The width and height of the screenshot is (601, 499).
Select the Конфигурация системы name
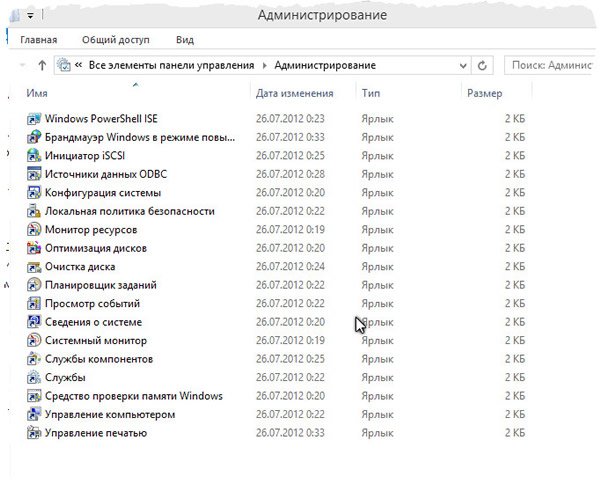tap(103, 192)
